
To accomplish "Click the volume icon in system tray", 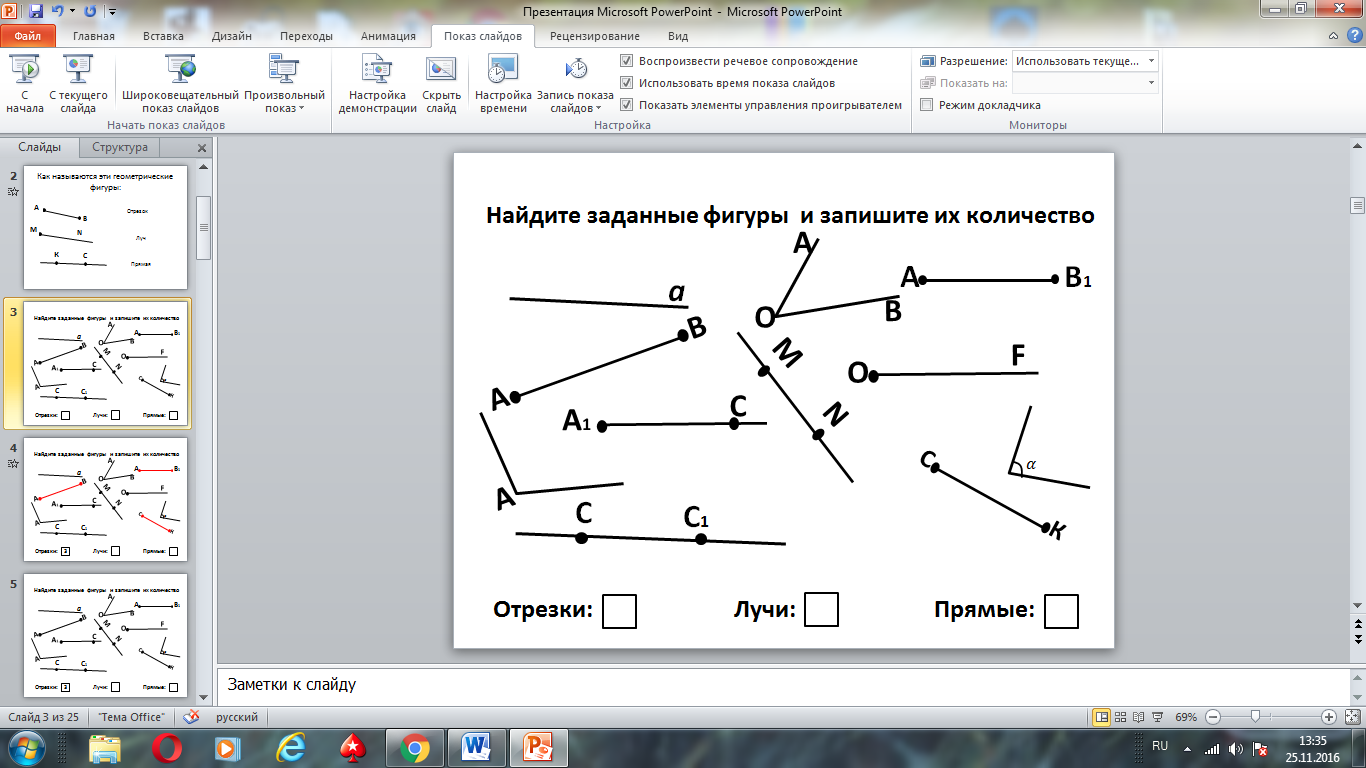I will click(x=1236, y=748).
